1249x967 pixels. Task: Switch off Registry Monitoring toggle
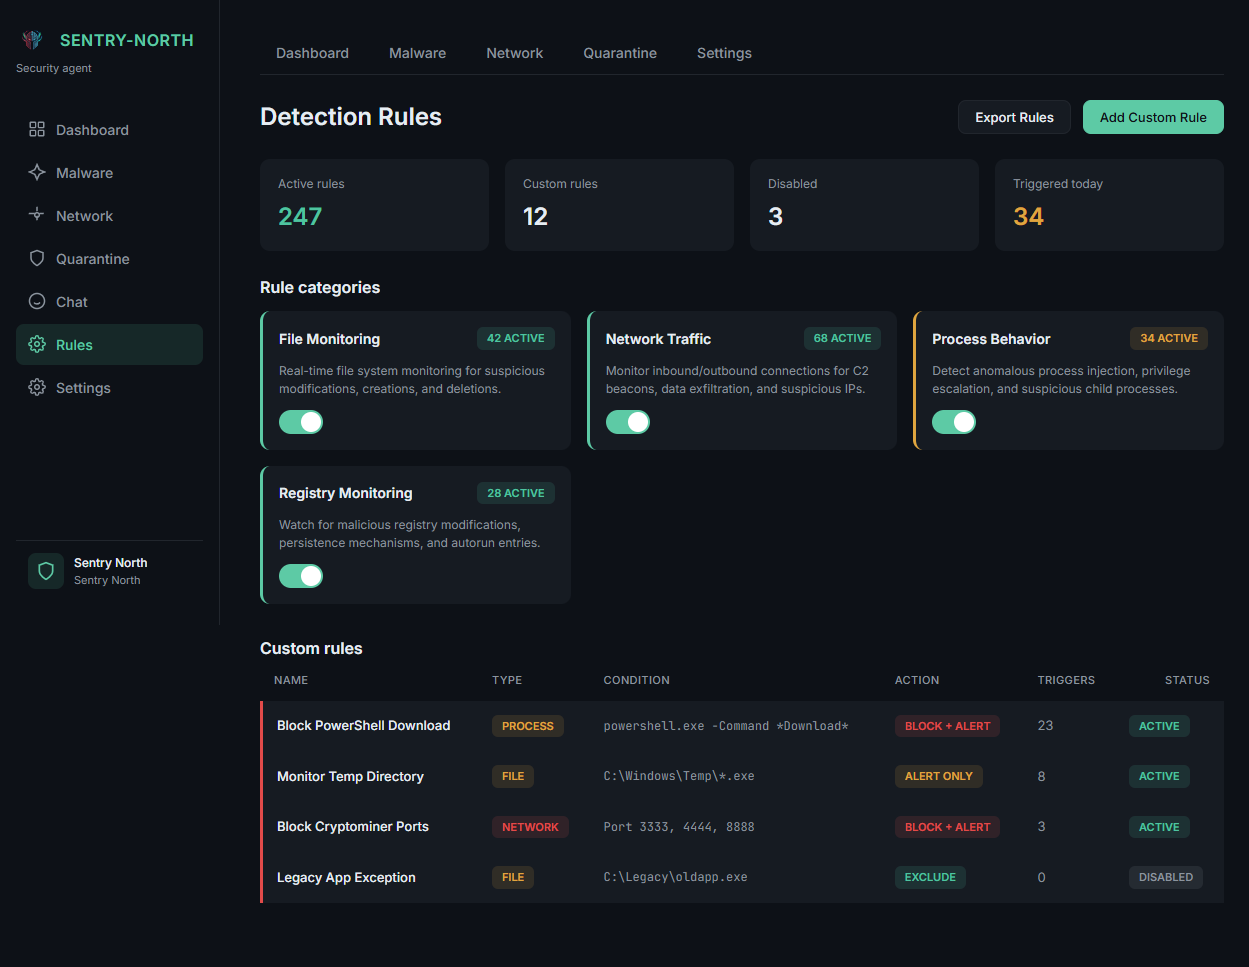(x=301, y=576)
